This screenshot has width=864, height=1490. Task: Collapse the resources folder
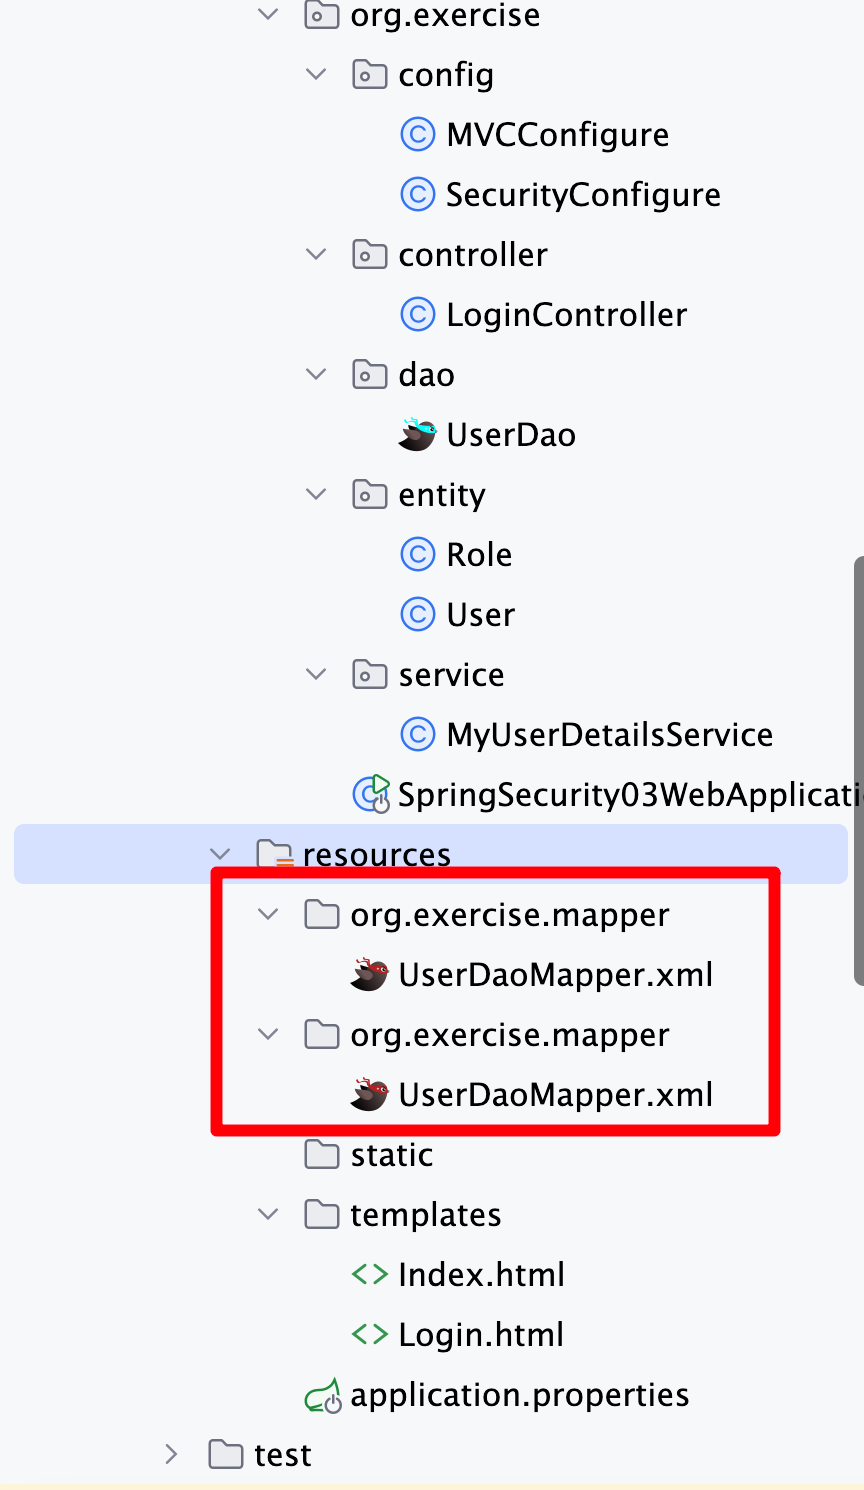coord(219,854)
